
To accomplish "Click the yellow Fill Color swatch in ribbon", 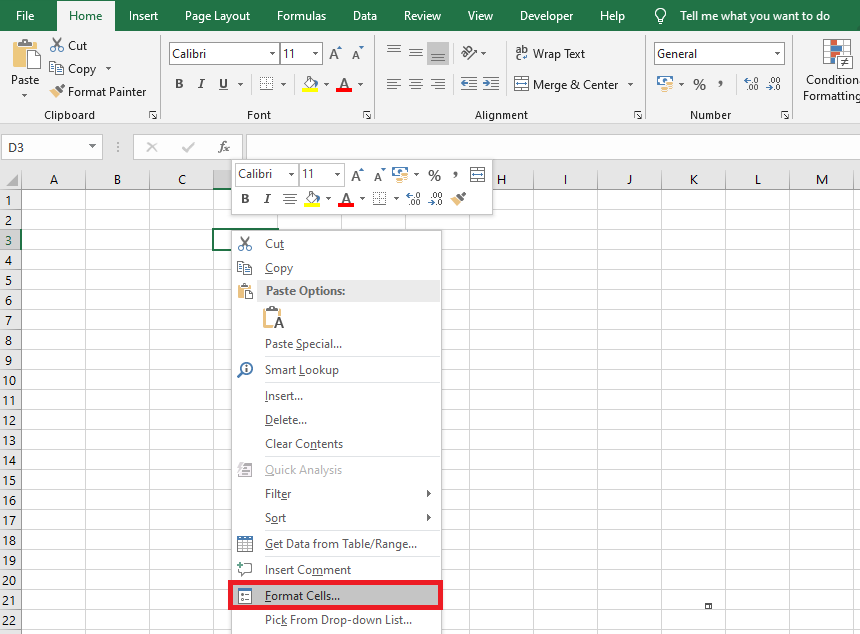I will pyautogui.click(x=310, y=85).
